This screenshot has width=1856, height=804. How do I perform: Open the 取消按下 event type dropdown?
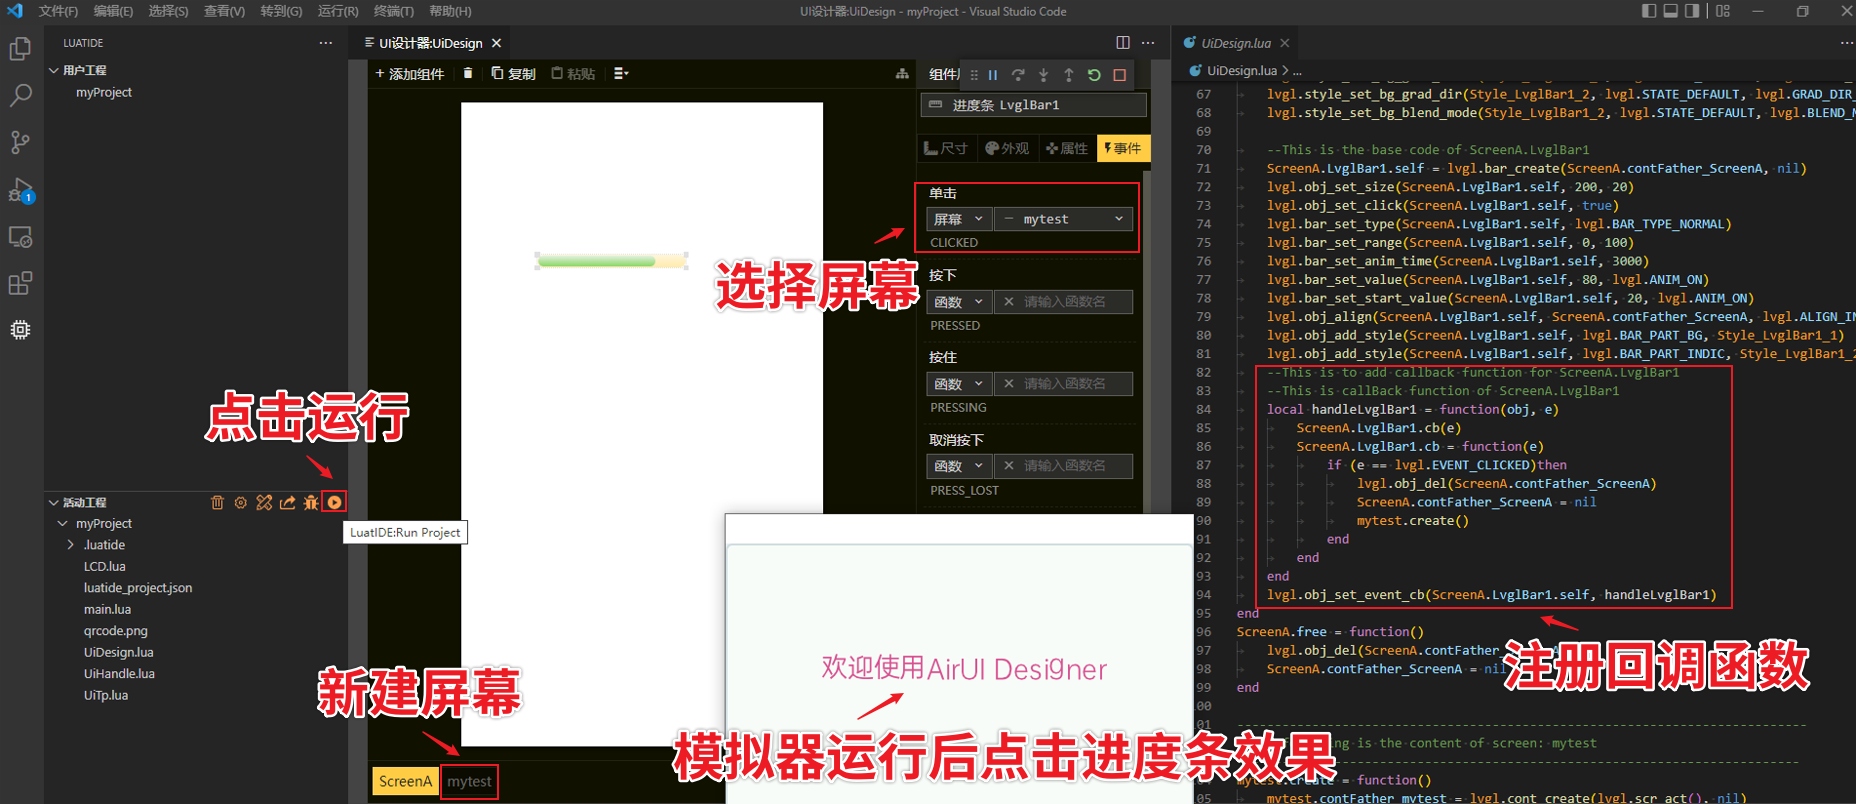959,466
